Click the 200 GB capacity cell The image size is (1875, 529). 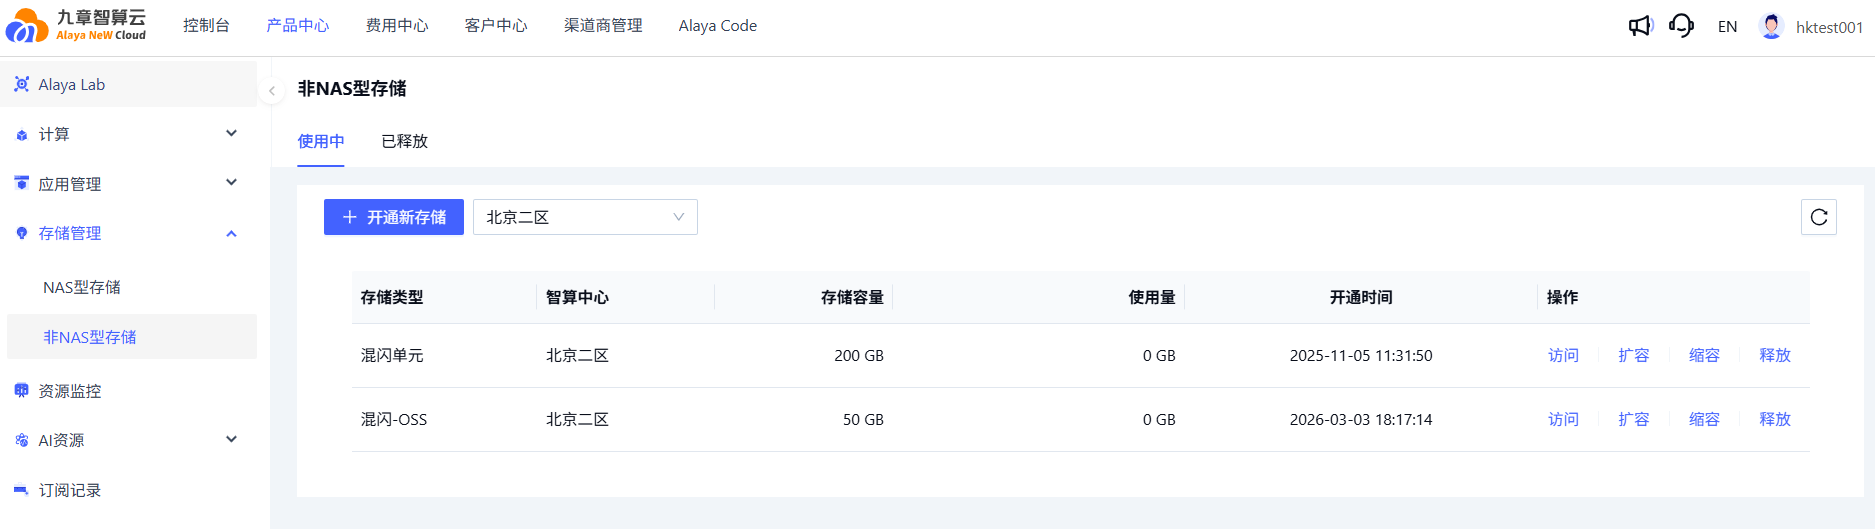click(859, 355)
